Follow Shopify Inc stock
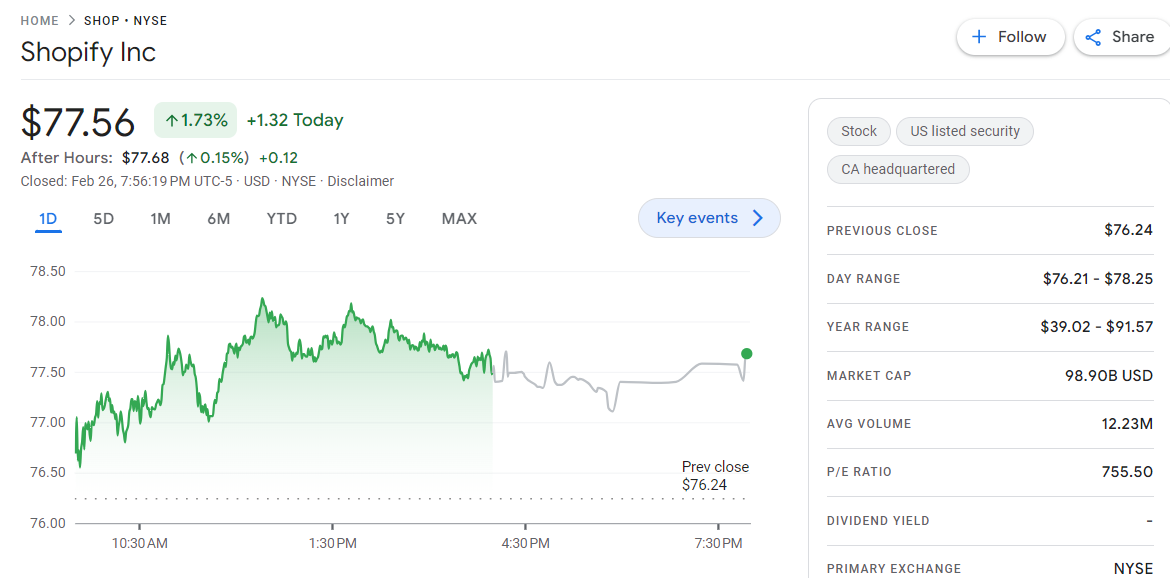Screen dimensions: 1170x578 [x=1010, y=37]
